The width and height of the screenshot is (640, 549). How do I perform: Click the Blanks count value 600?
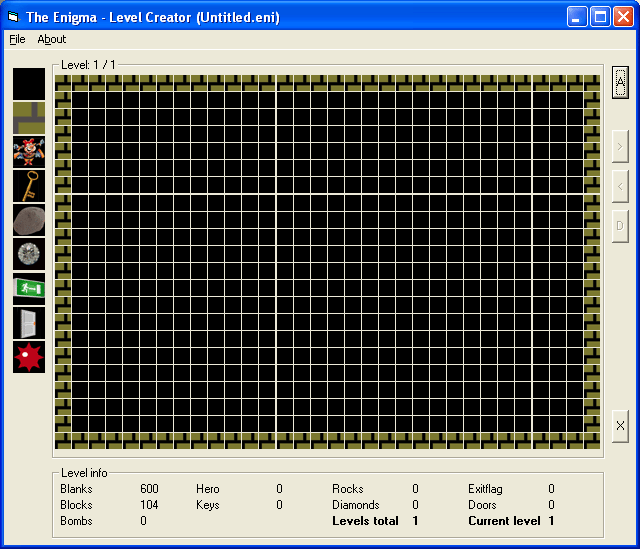click(149, 489)
